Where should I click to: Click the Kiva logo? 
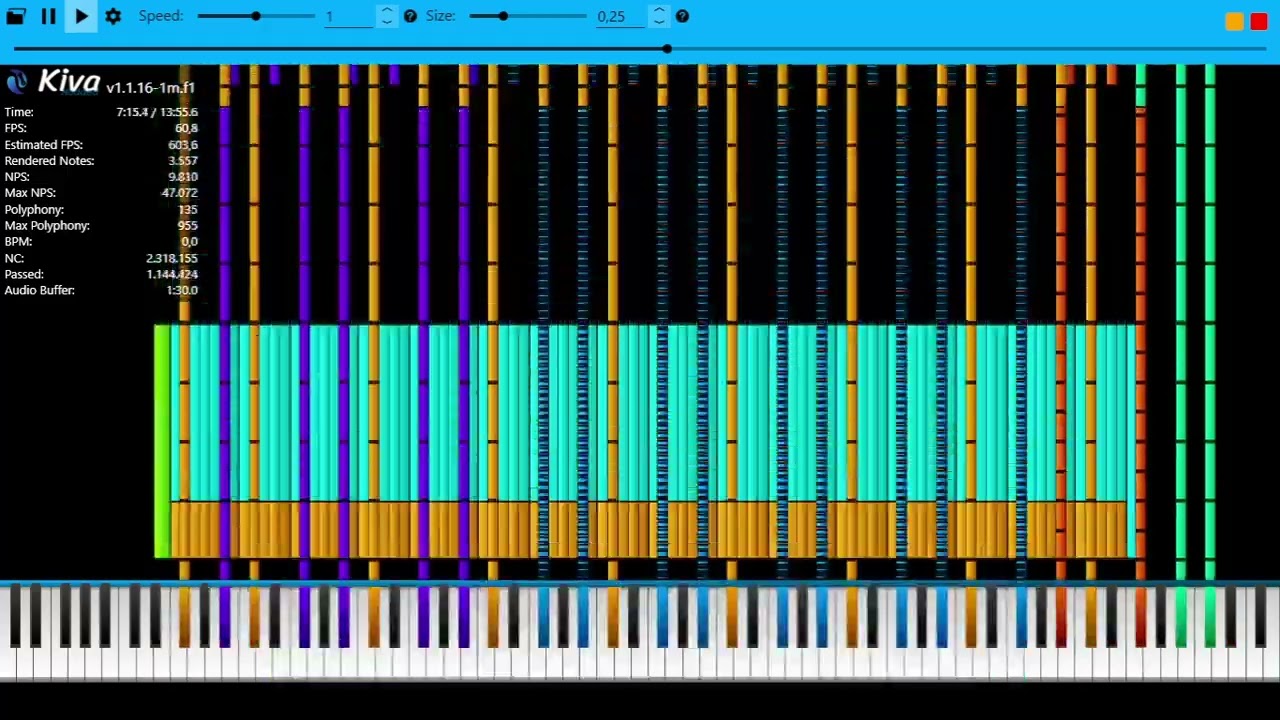point(53,82)
